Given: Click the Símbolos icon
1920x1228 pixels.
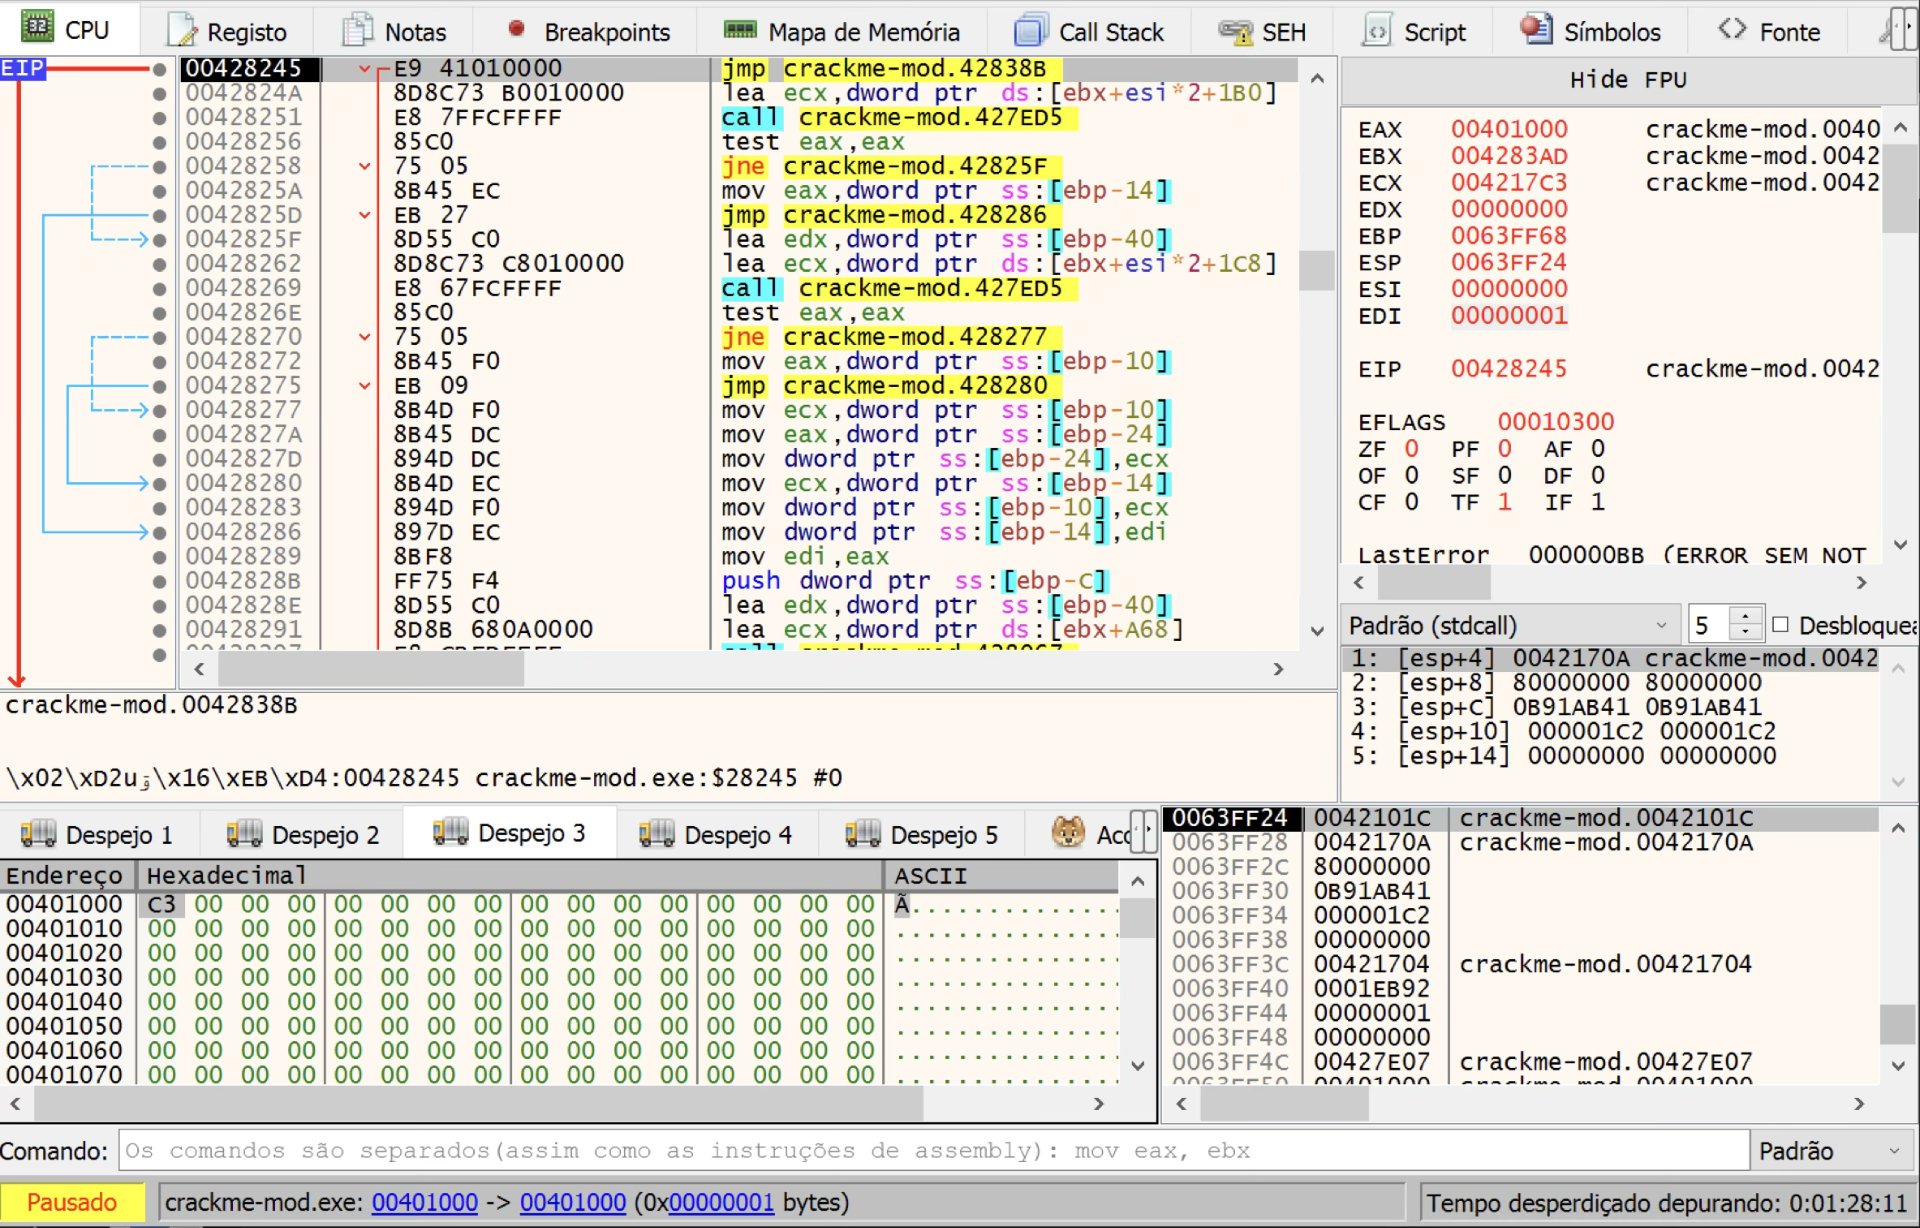Looking at the screenshot, I should (1536, 29).
